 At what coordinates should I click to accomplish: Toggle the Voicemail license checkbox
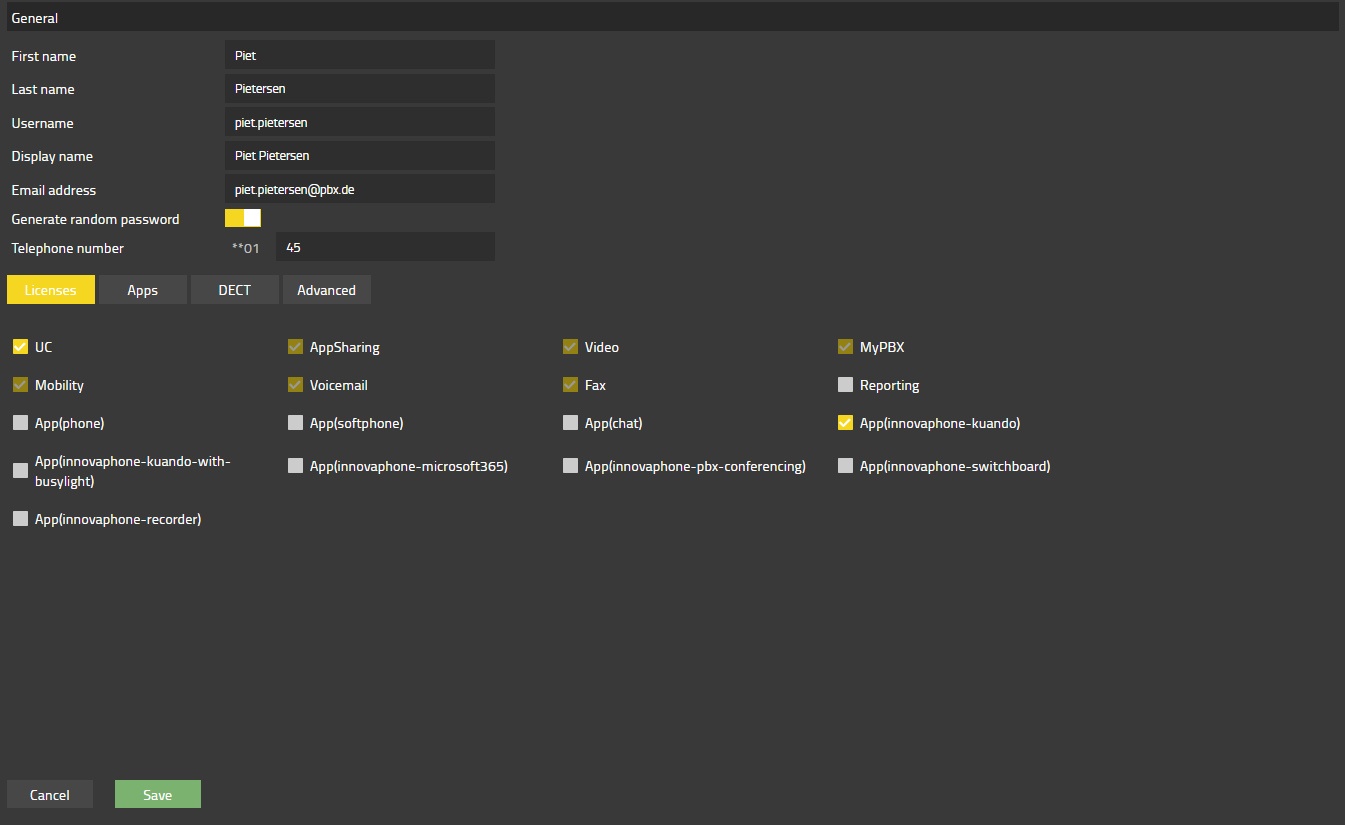pos(295,385)
